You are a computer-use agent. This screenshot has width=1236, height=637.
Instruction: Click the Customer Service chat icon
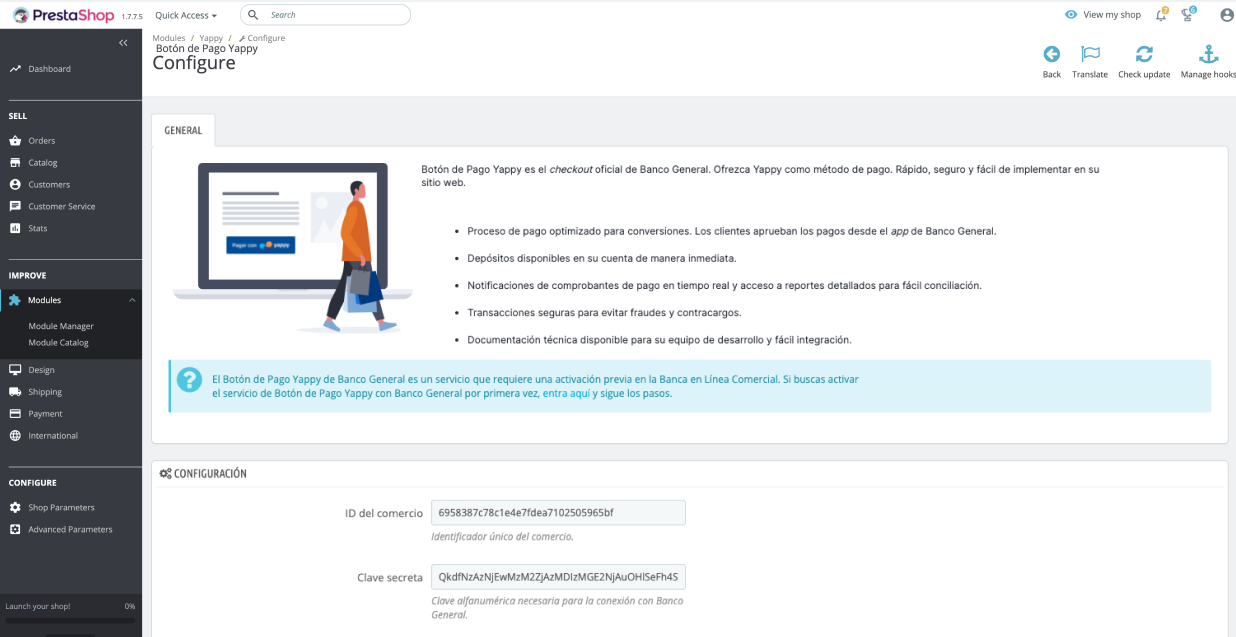coord(15,207)
